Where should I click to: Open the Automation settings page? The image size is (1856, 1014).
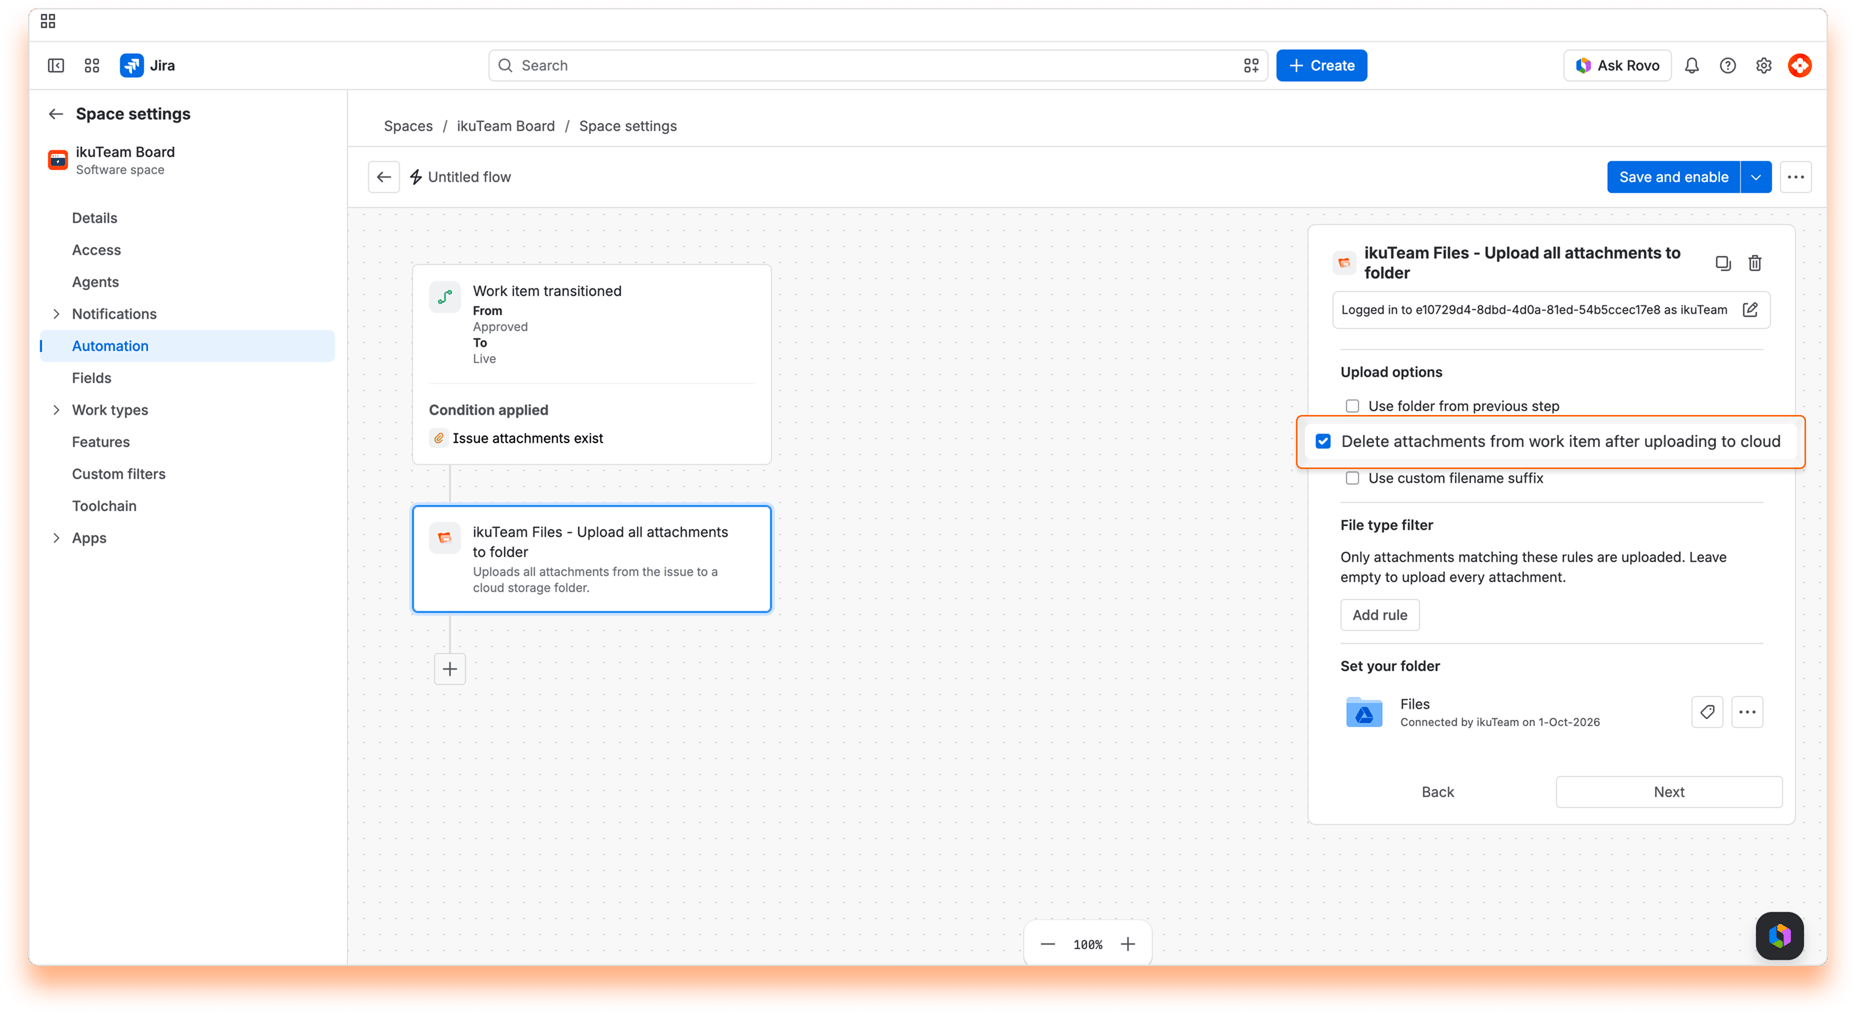click(187, 346)
